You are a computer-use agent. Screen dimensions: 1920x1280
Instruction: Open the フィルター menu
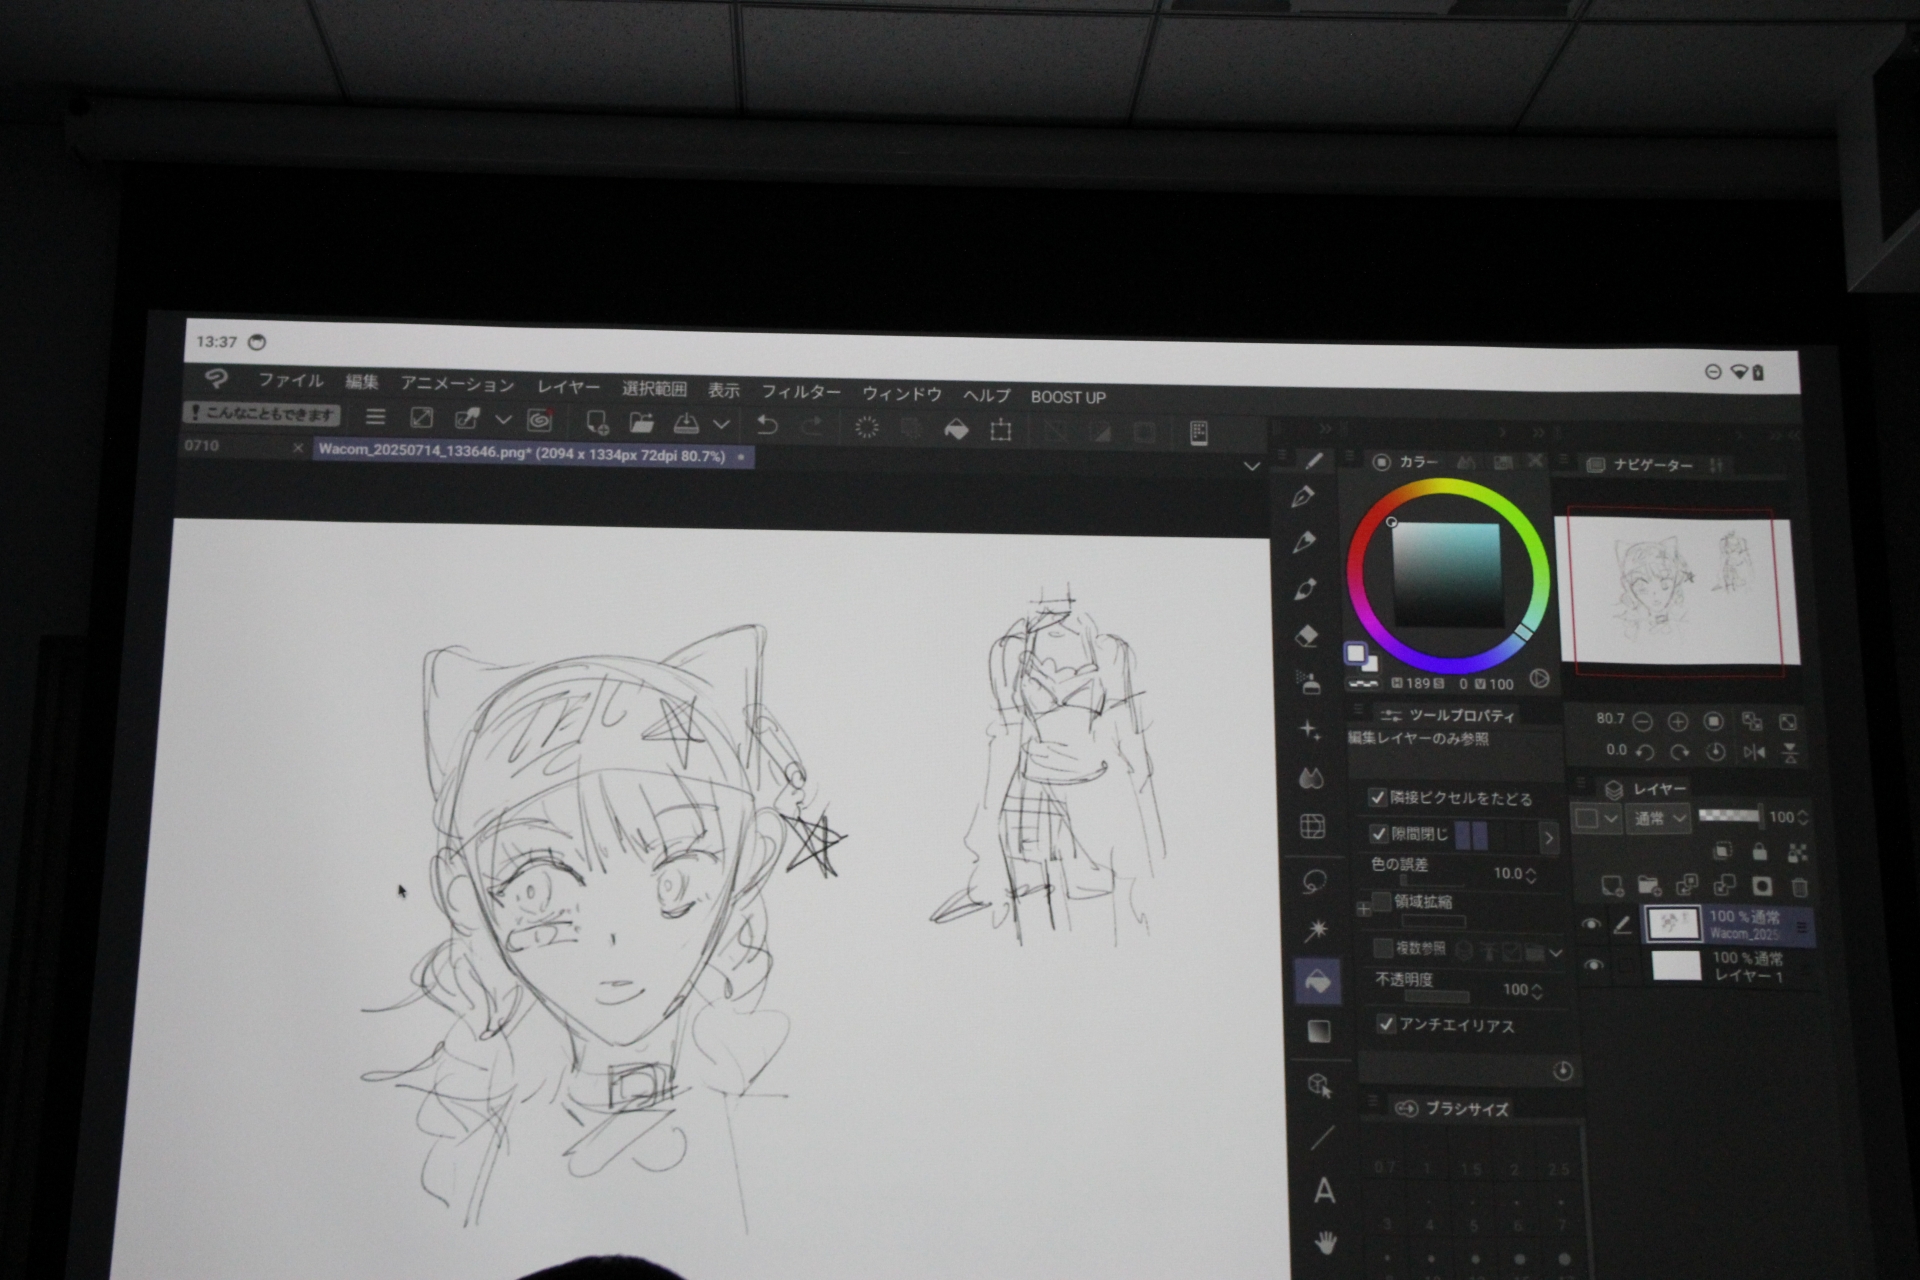(800, 394)
